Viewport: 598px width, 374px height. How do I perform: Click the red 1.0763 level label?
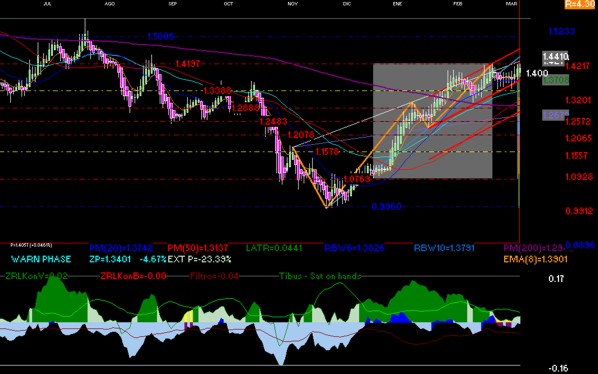click(357, 179)
